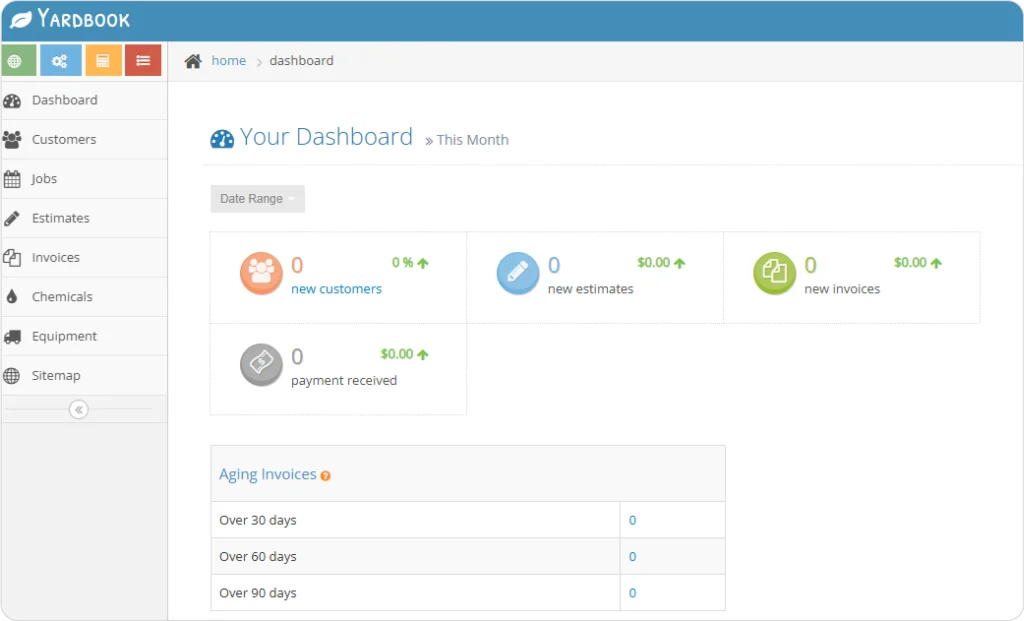Click the Over 30 days invoice count
The image size is (1024, 621).
pos(632,520)
